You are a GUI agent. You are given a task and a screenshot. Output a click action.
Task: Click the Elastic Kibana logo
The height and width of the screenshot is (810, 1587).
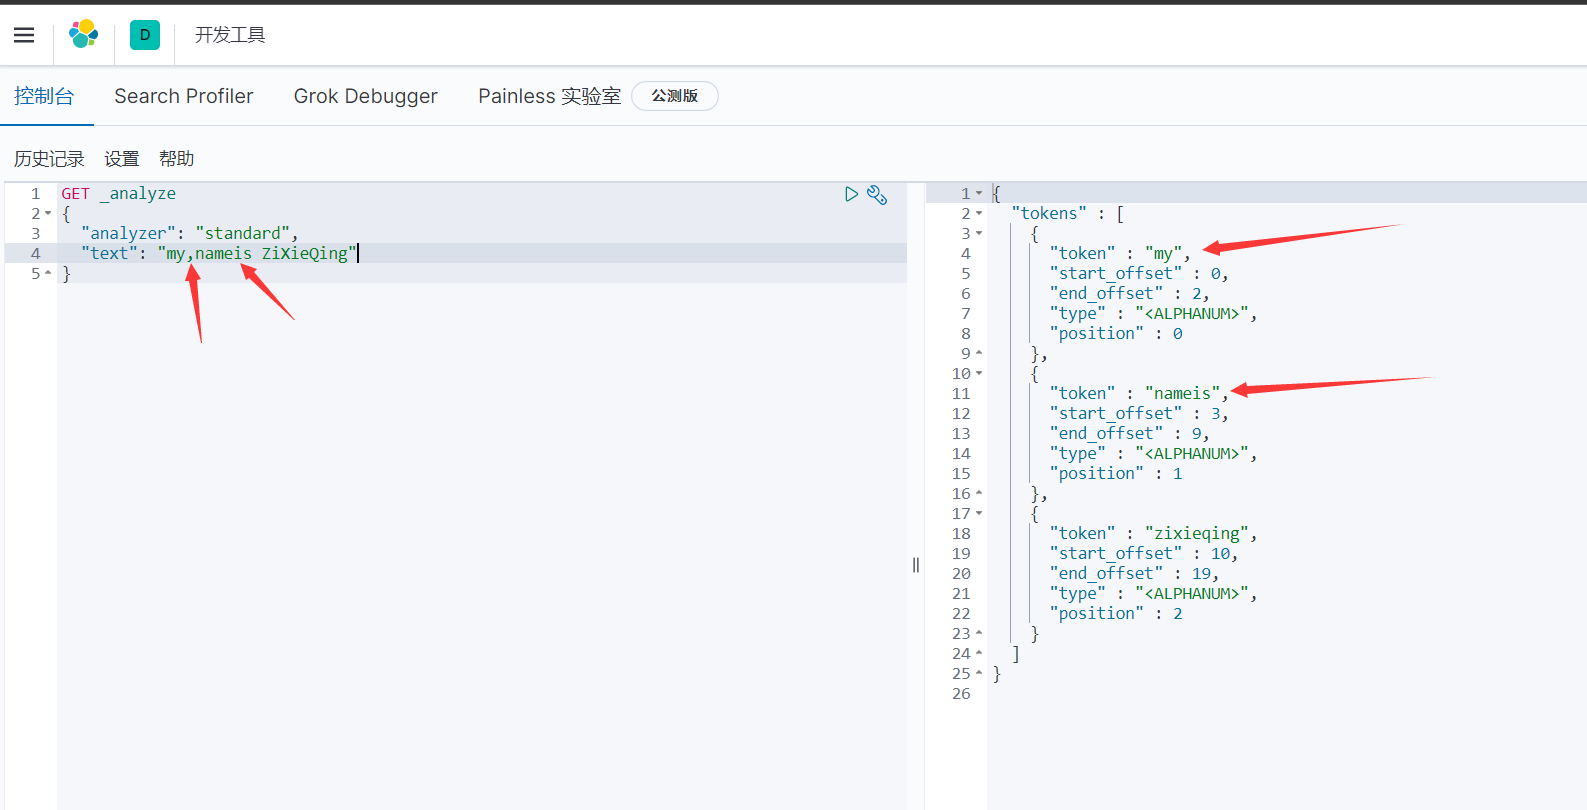pyautogui.click(x=83, y=35)
